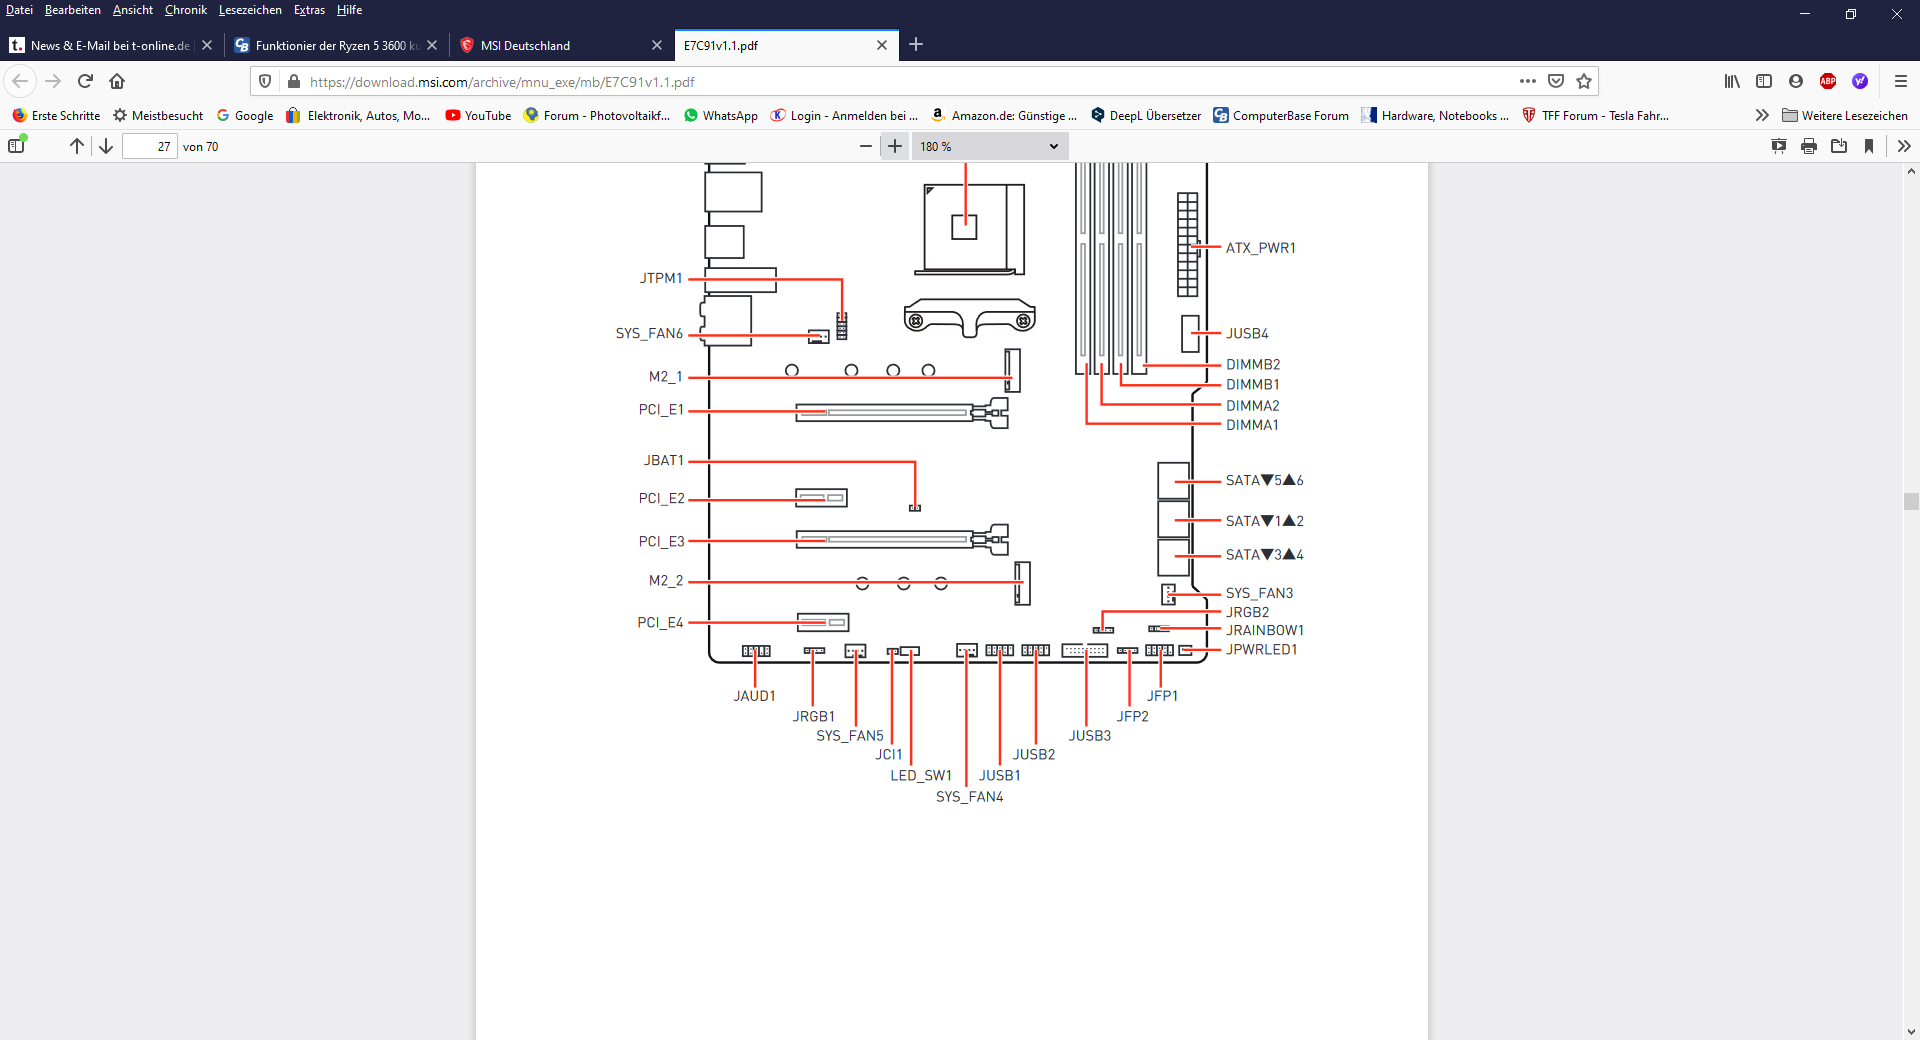Switch to presentation mode
The image size is (1920, 1040).
point(1779,146)
